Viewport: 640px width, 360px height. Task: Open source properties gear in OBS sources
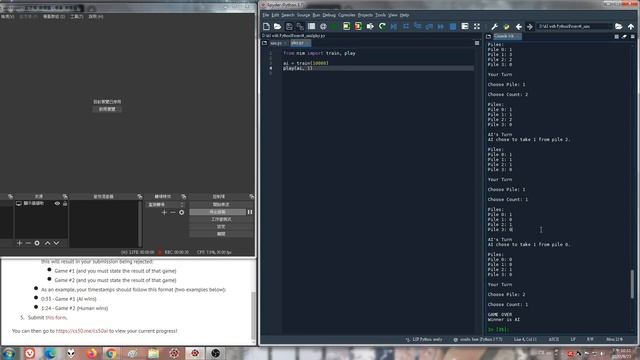point(37,243)
